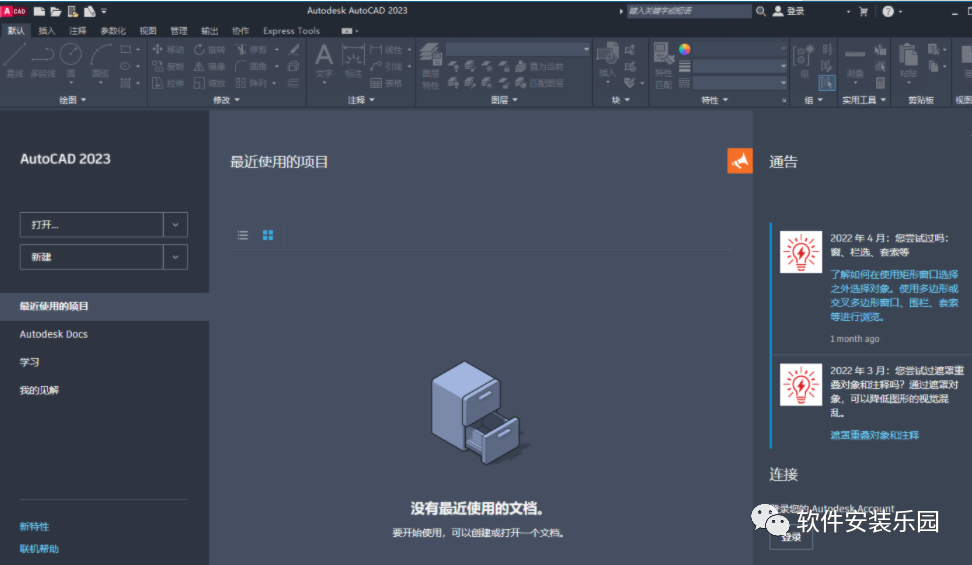Viewport: 972px width, 565px height.
Task: Select the Line (直线) tool
Action: point(14,61)
